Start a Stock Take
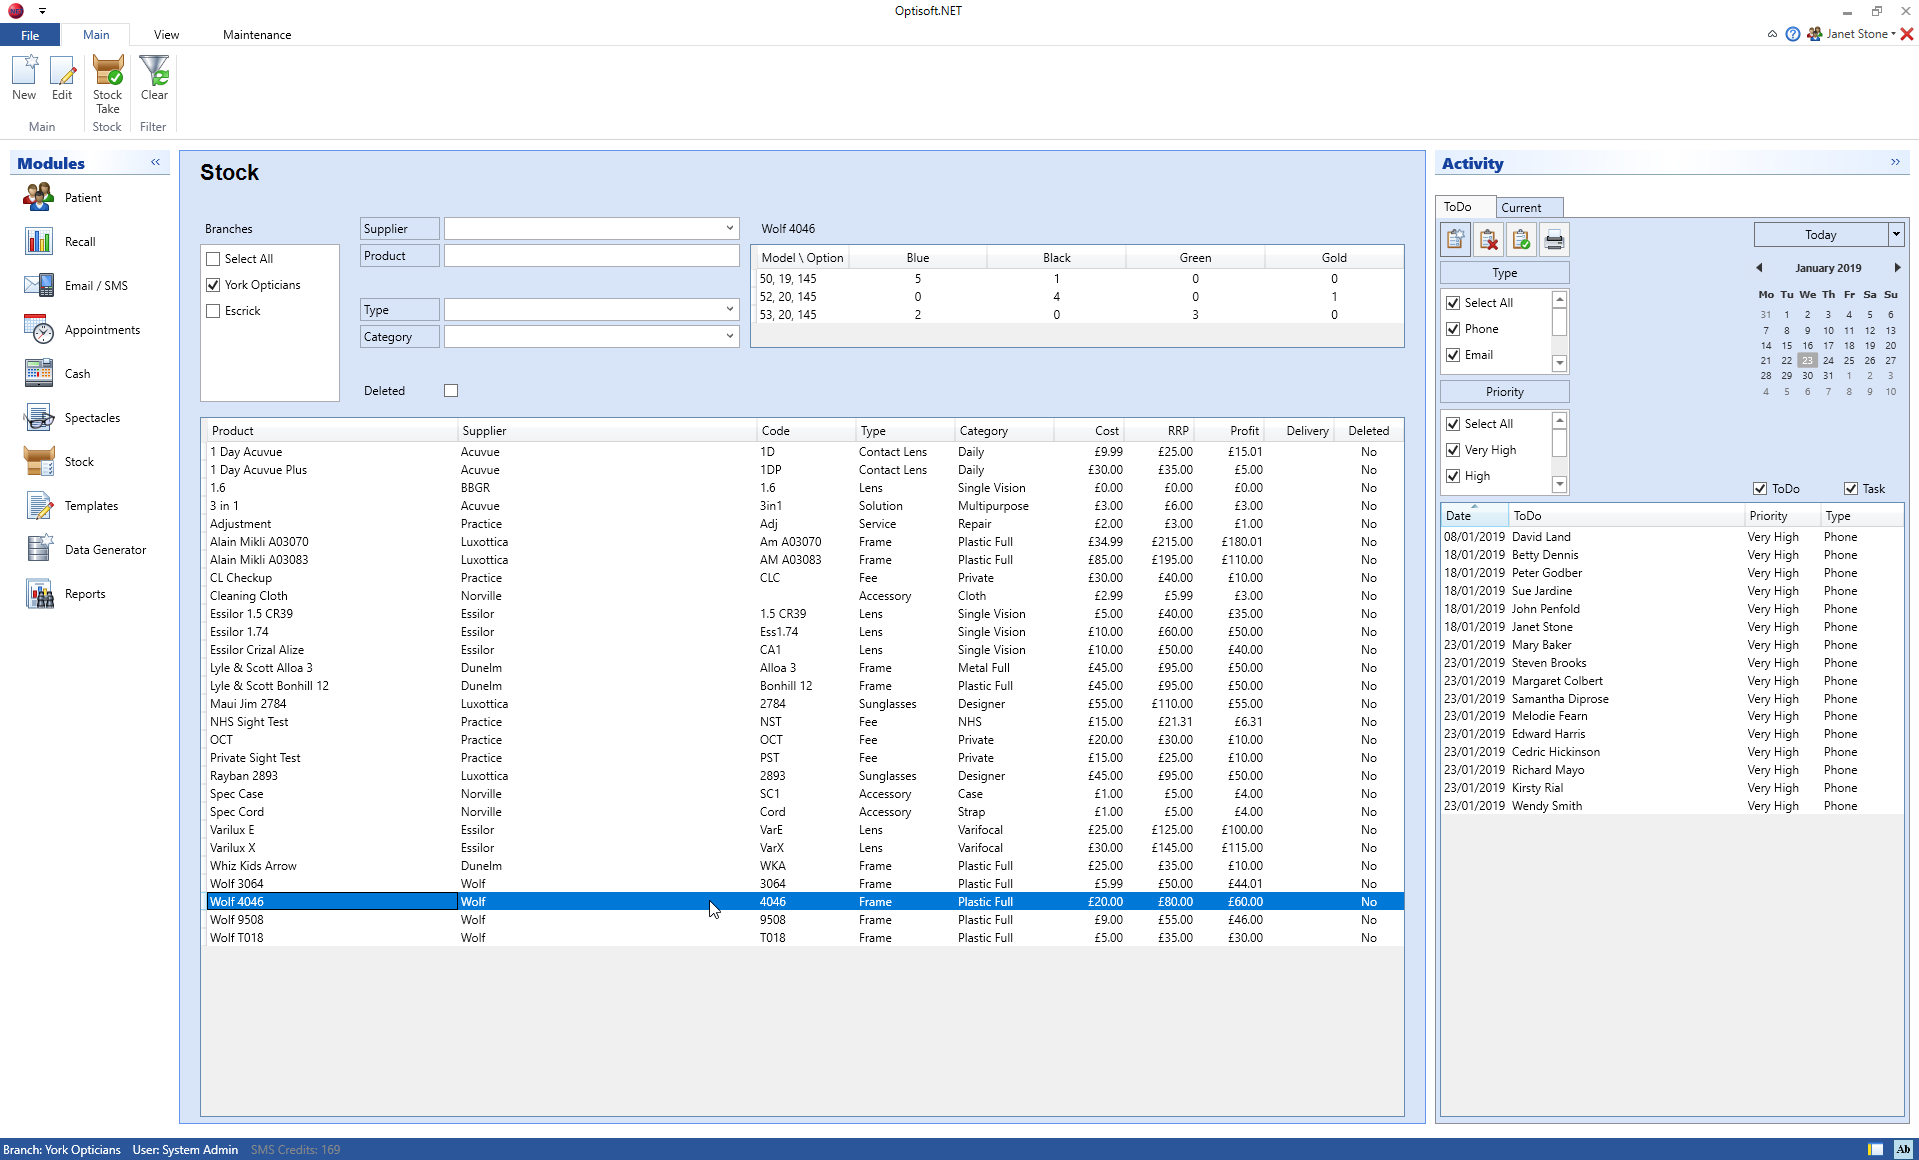Screen dimensions: 1919x1160 click(x=107, y=90)
